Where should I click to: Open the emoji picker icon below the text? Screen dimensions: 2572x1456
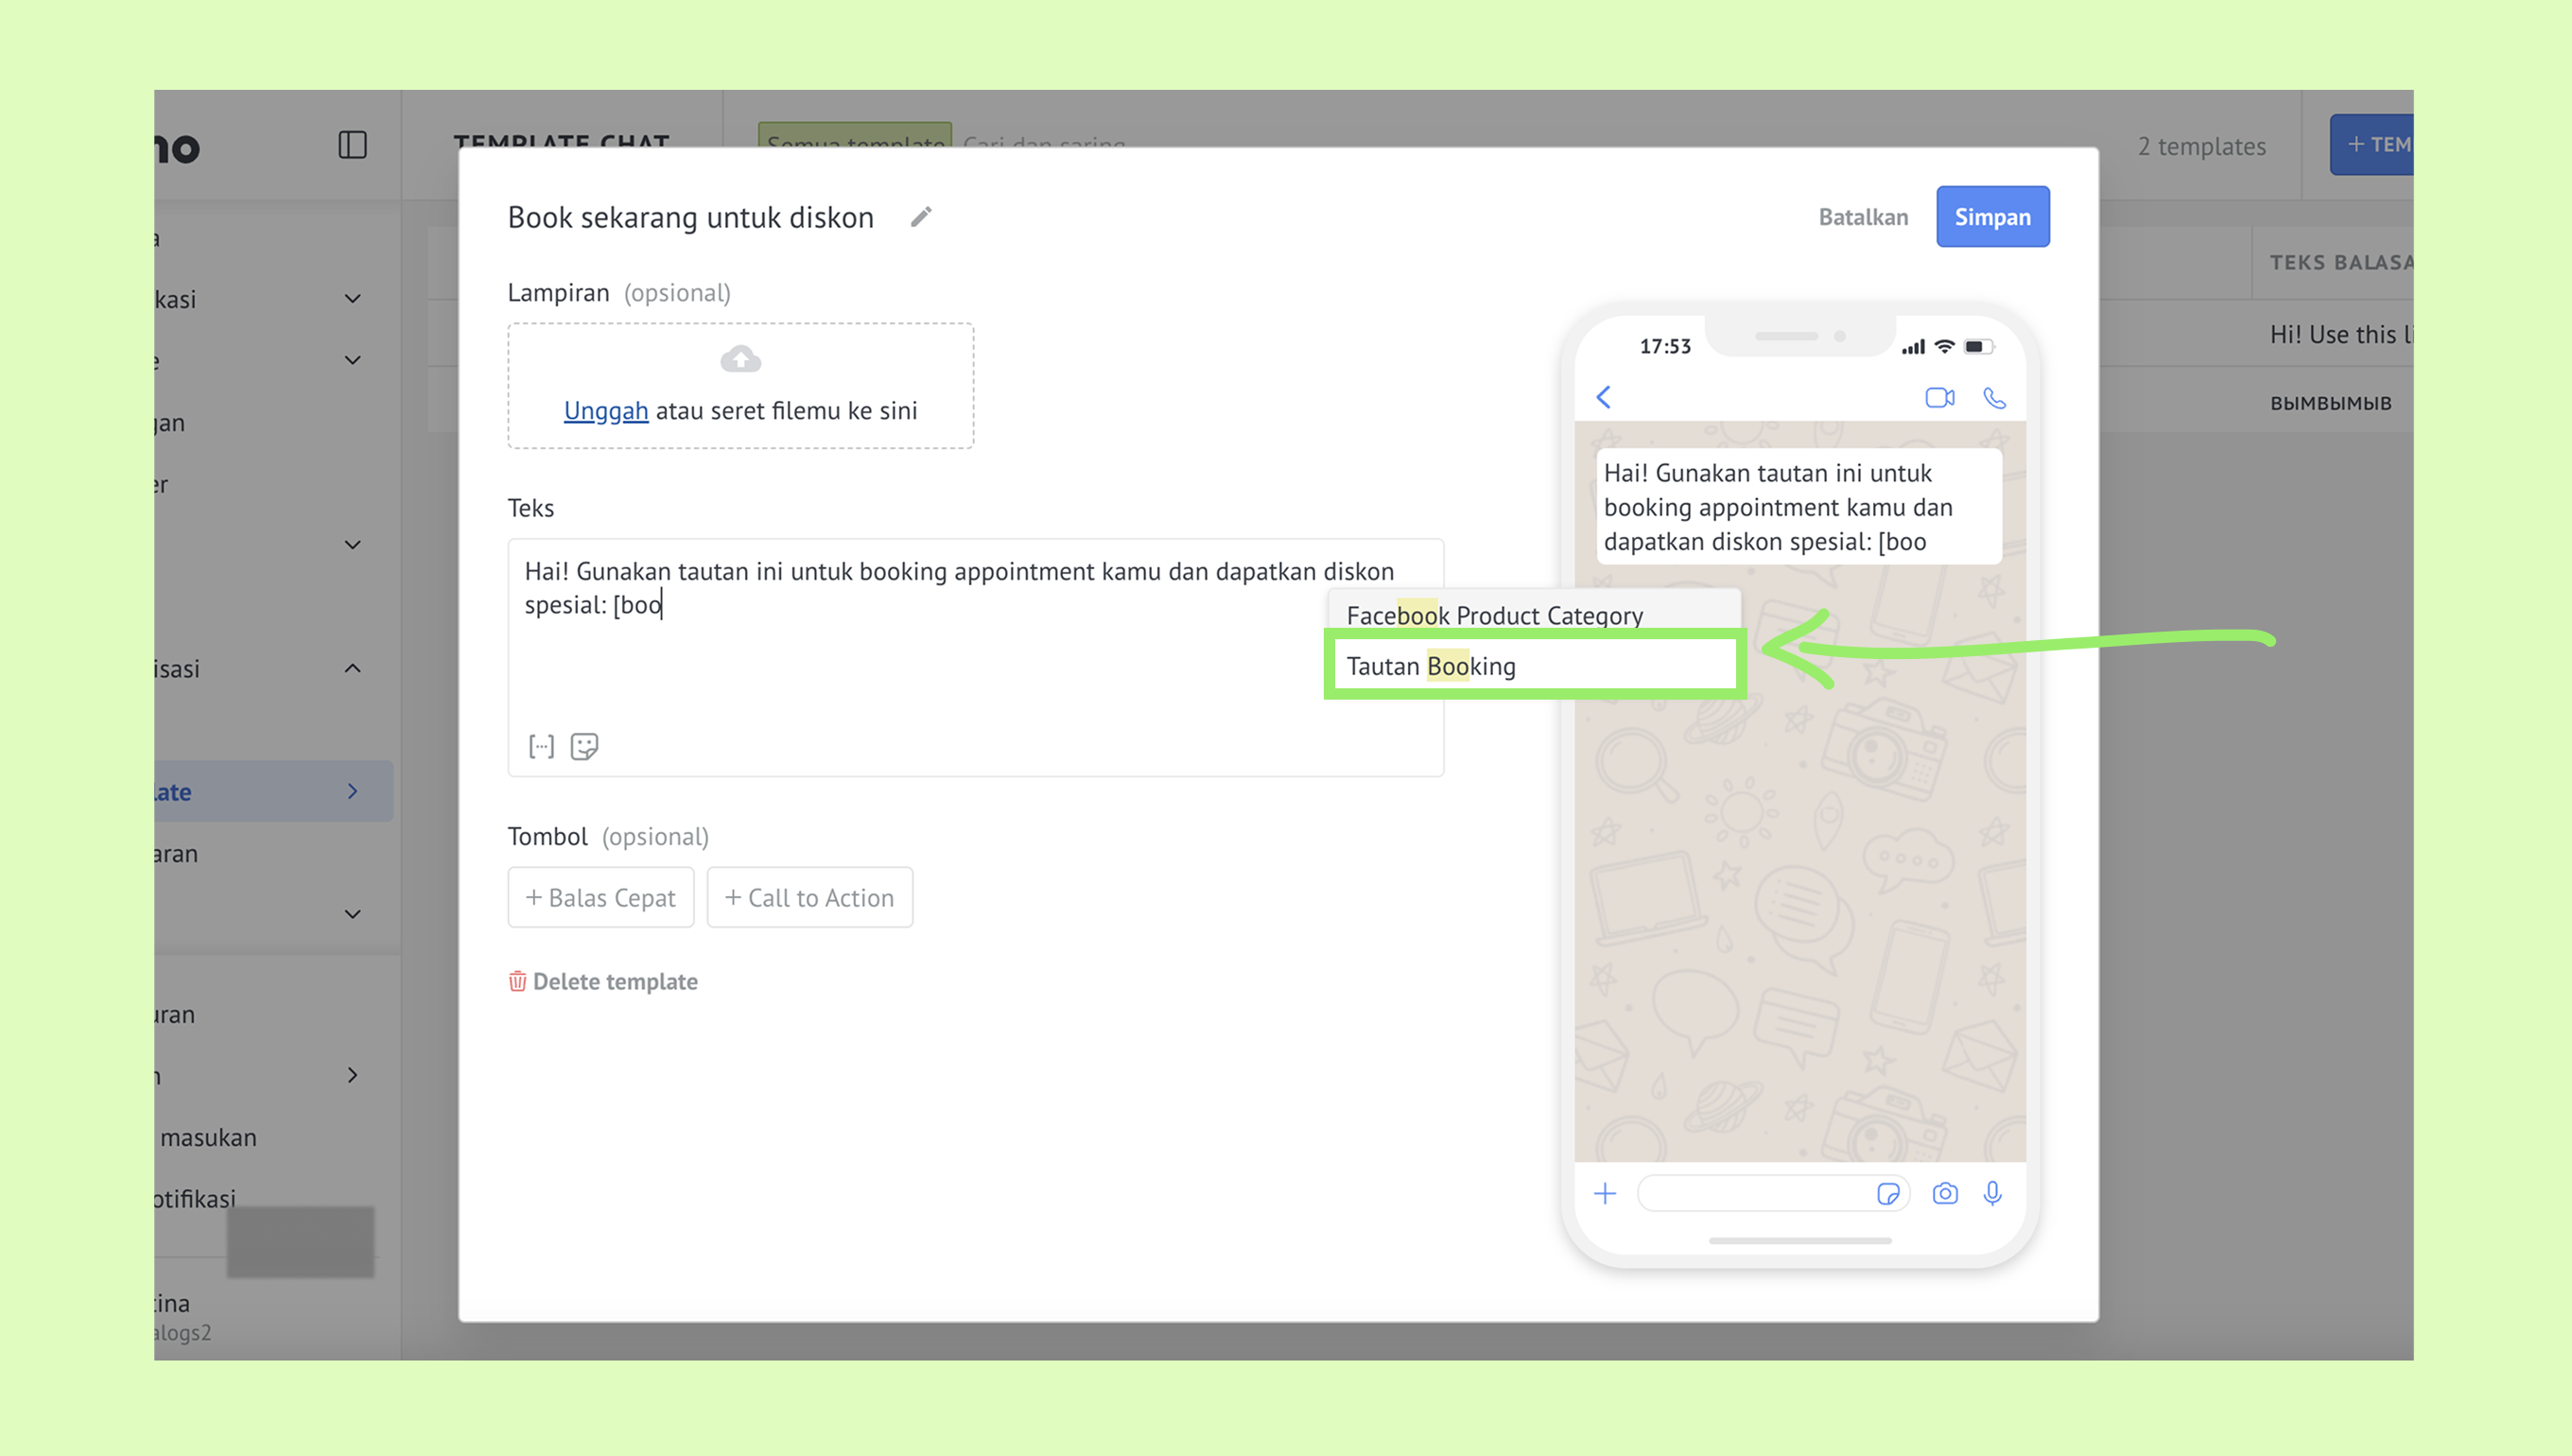(x=584, y=746)
